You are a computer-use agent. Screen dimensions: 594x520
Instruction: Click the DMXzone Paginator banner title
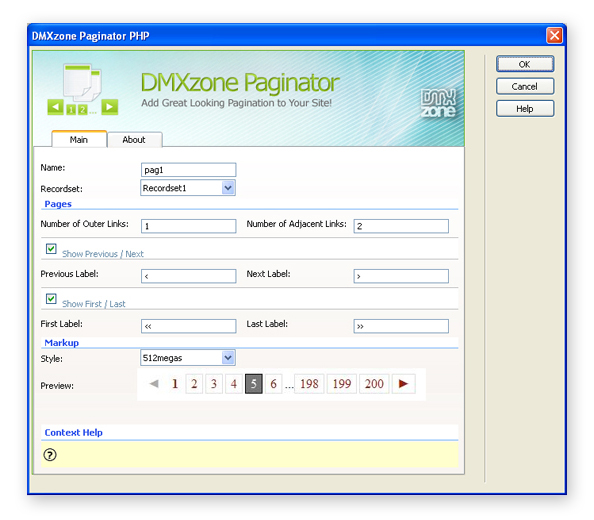pos(240,82)
